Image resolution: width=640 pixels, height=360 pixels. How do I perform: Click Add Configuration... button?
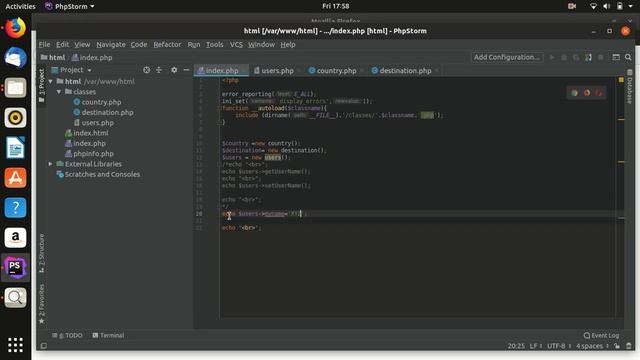pos(507,58)
